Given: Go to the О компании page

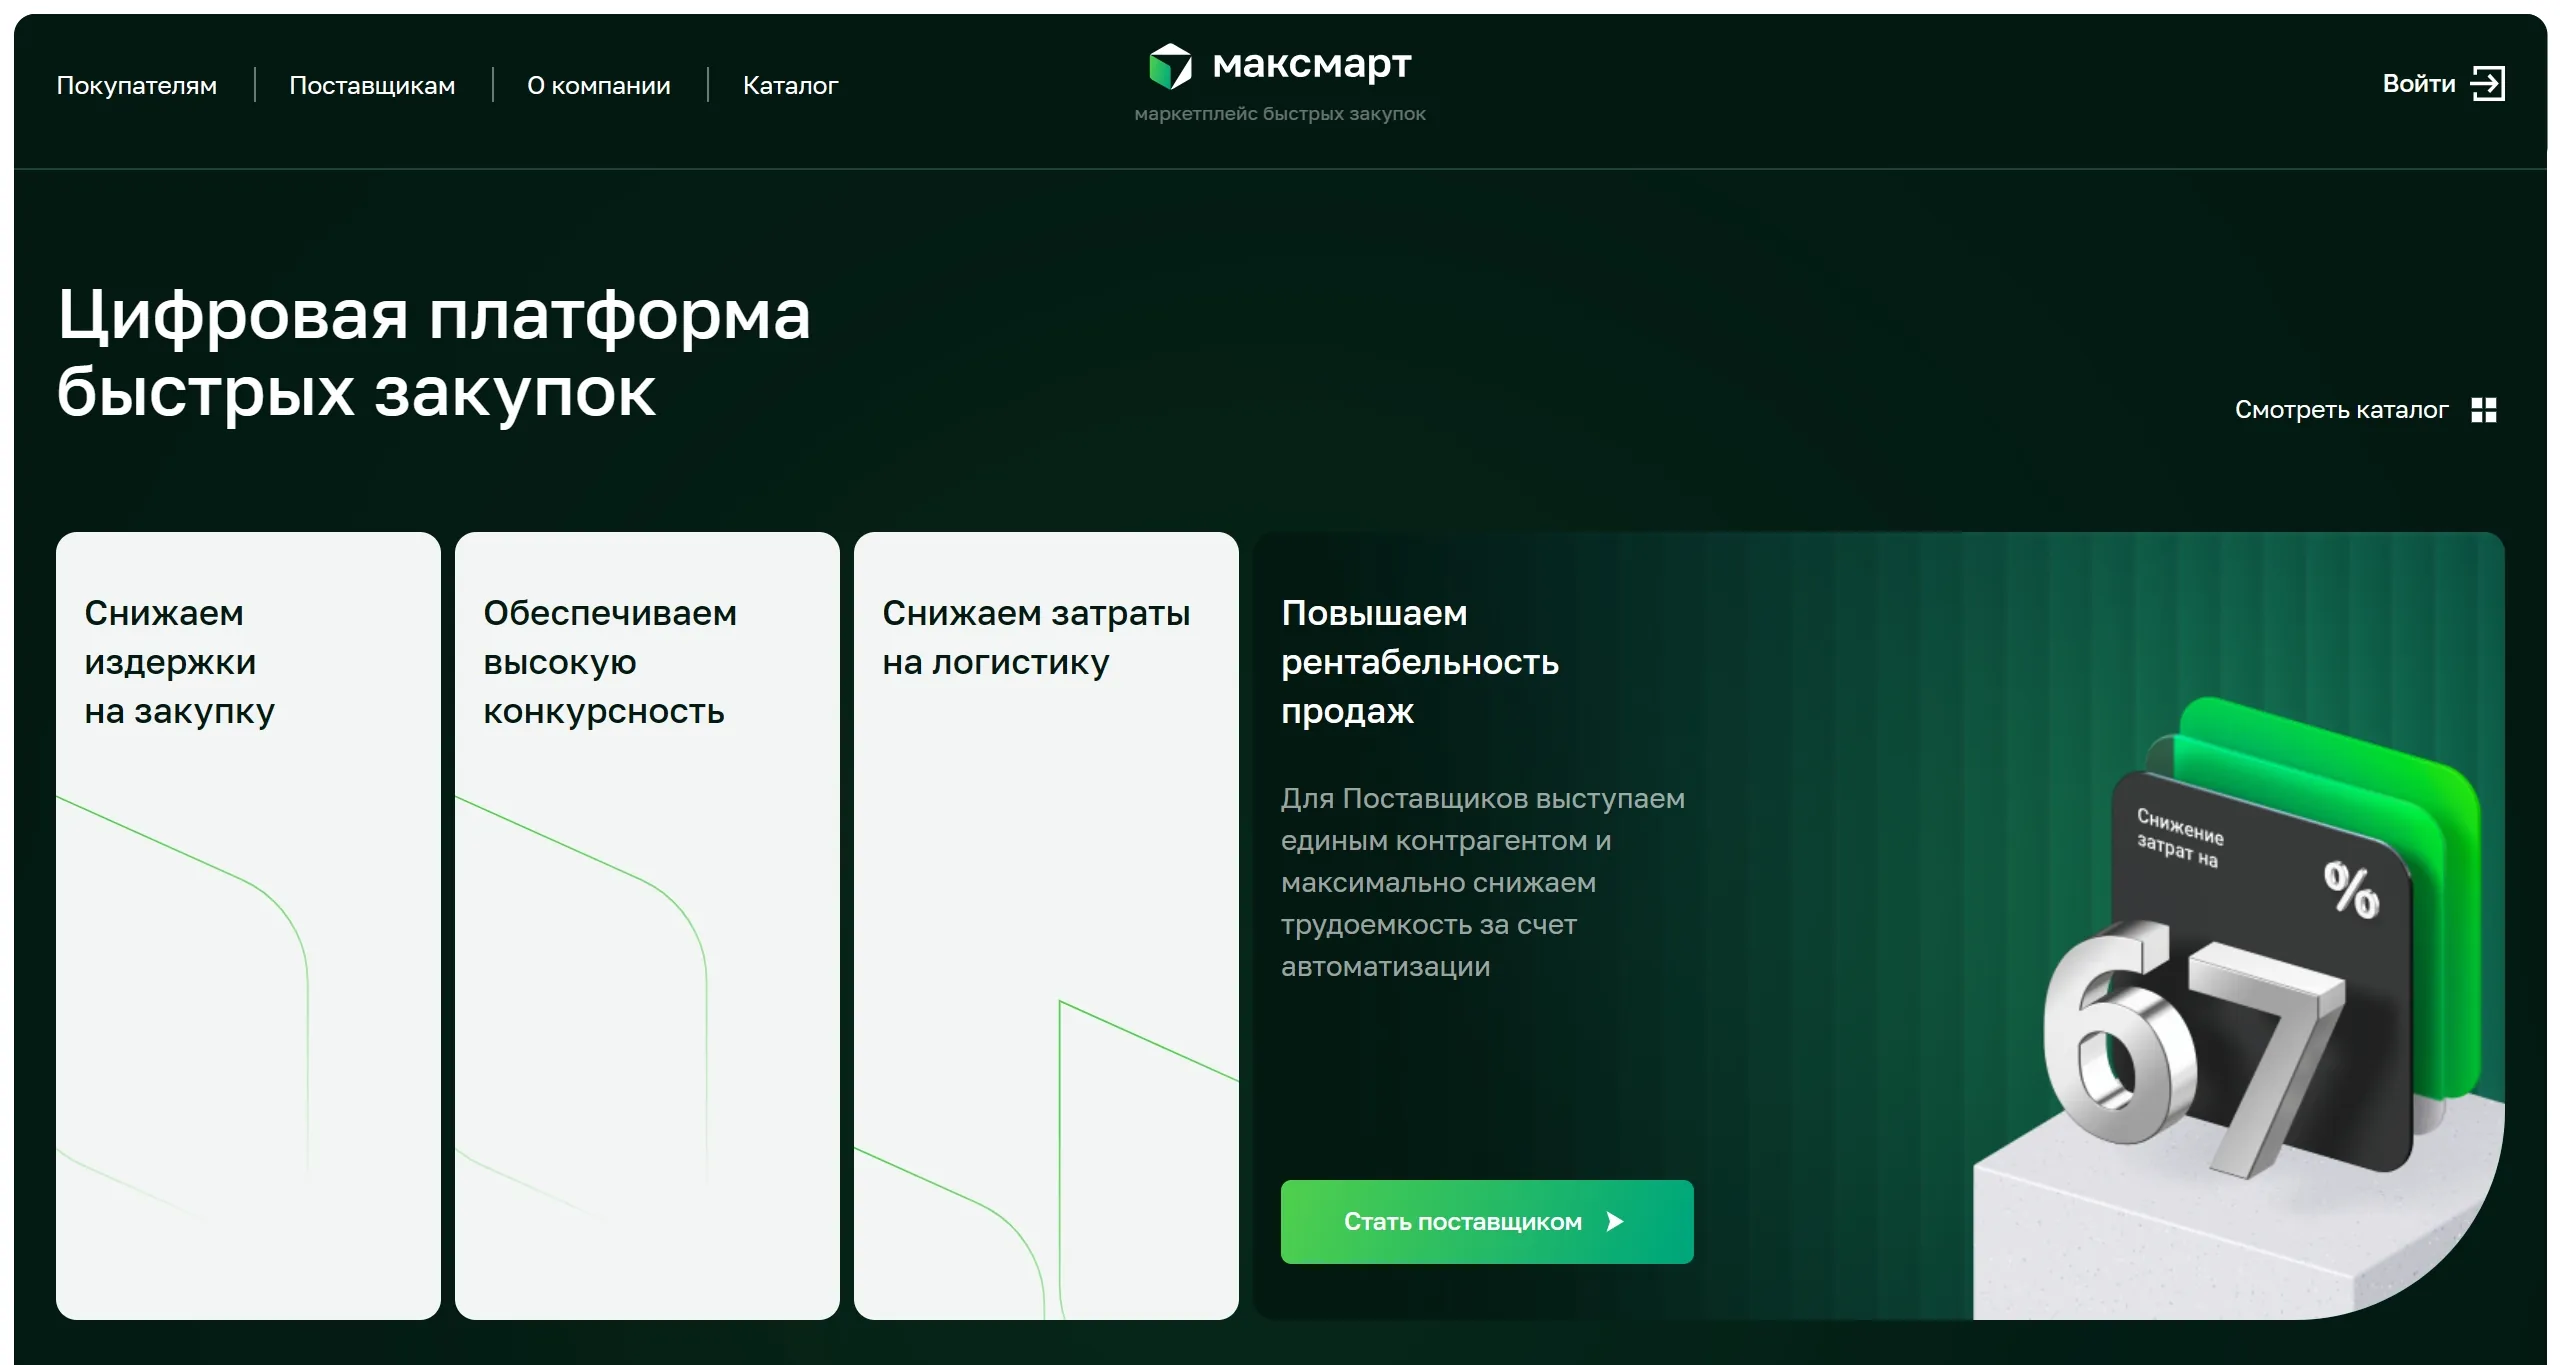Looking at the screenshot, I should tap(598, 86).
